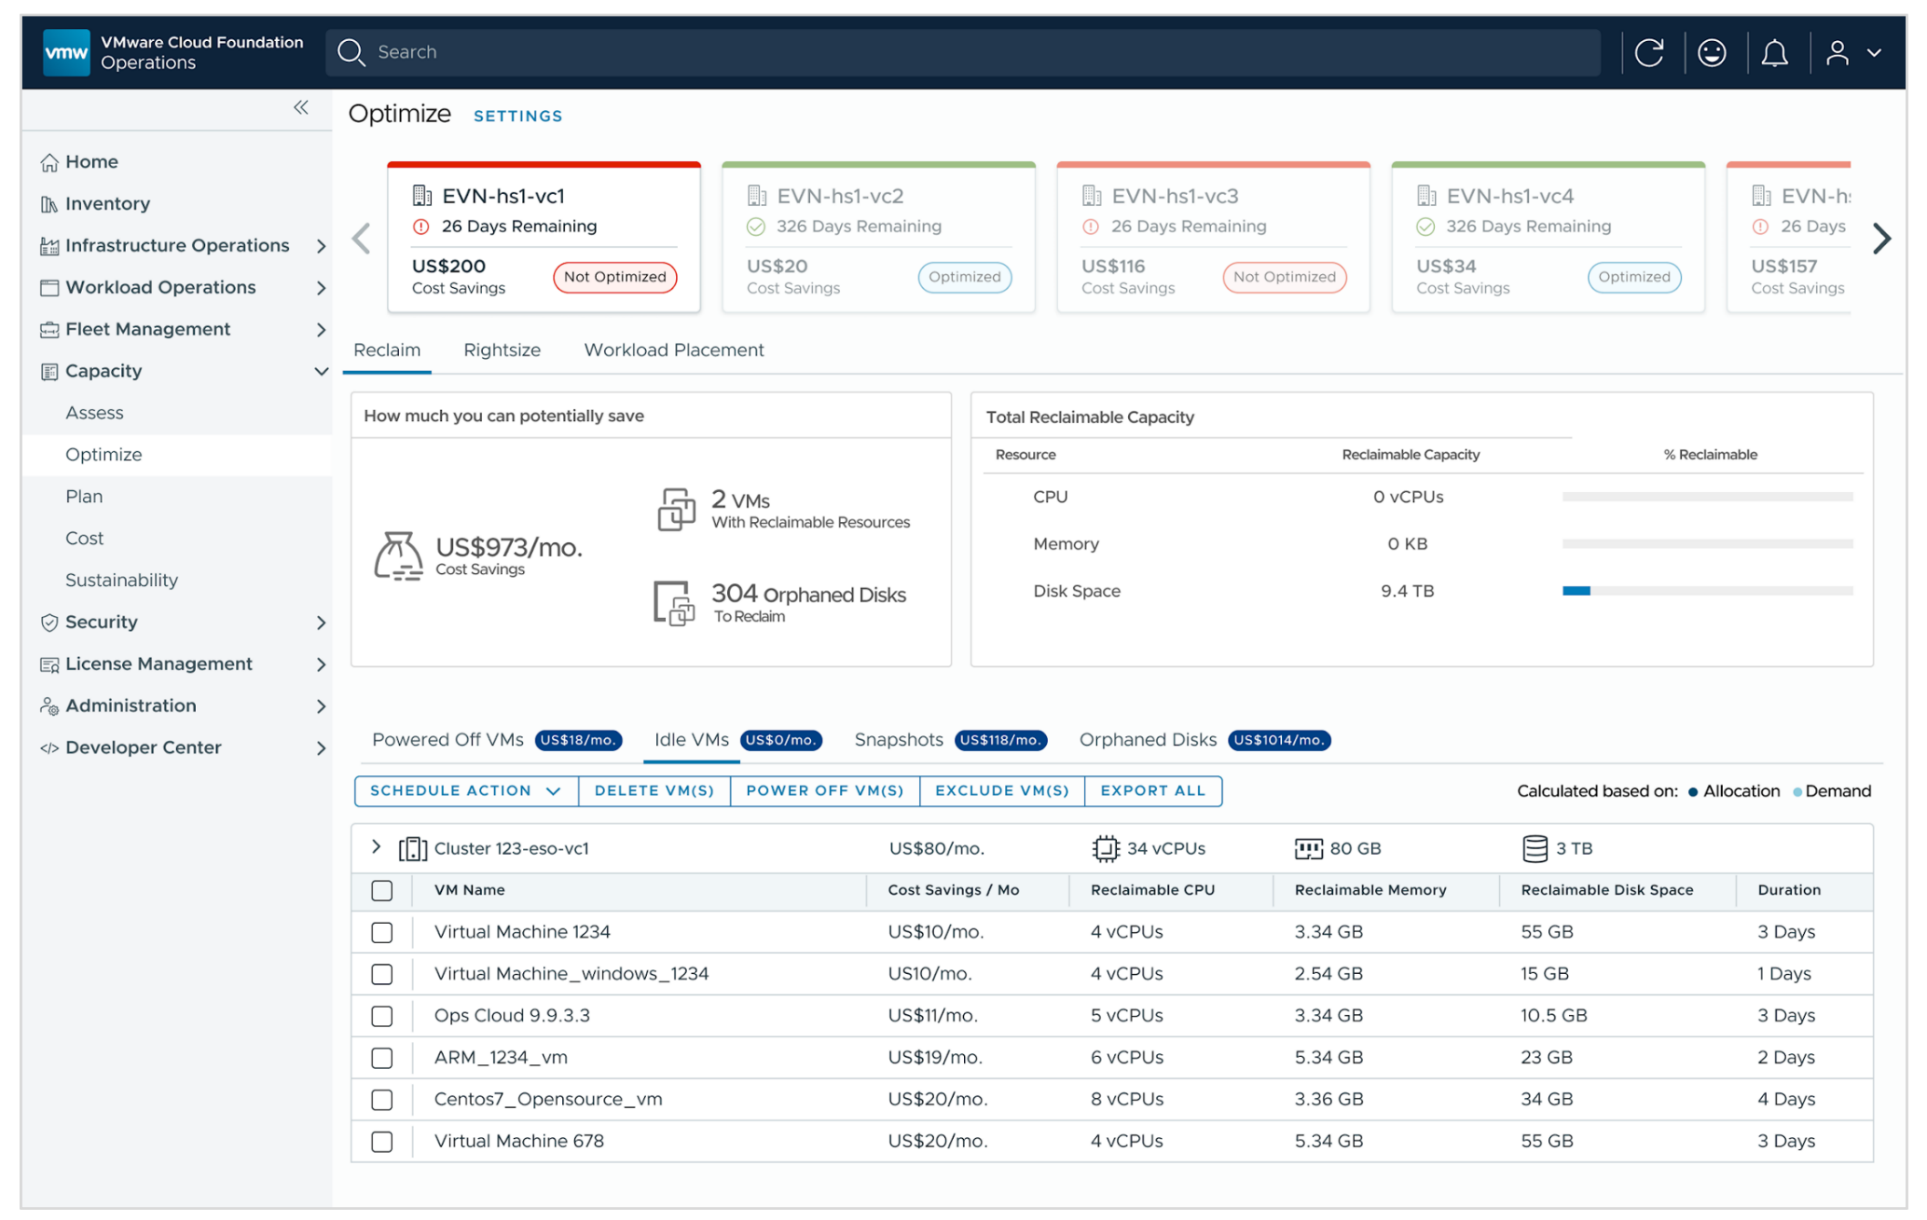This screenshot has width=1927, height=1220.
Task: Click the Disk Space reclaimable progress bar
Action: point(1706,591)
